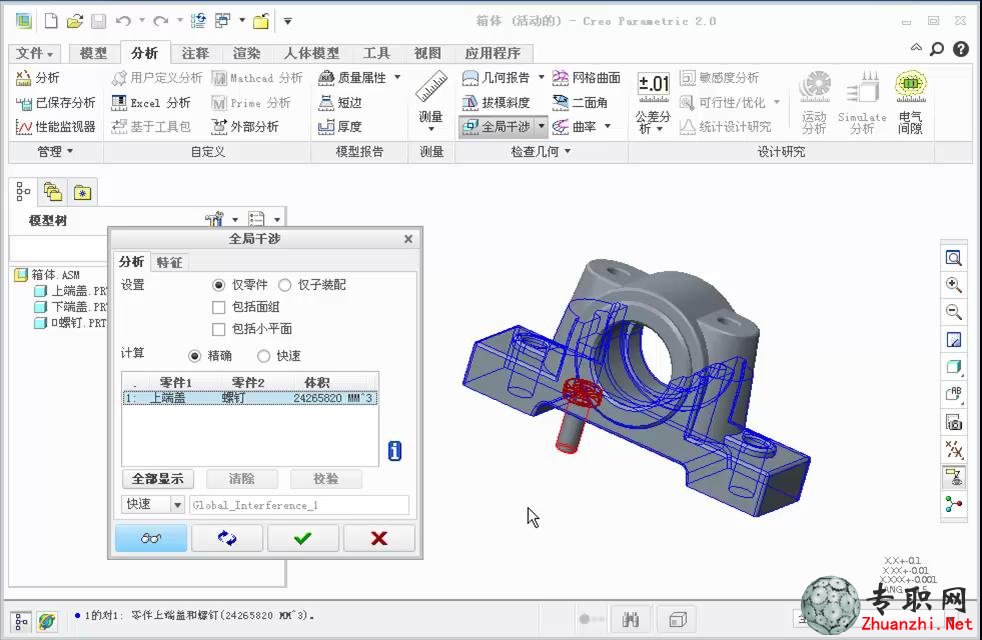
Task: Click the 短边 analysis tool
Action: (x=340, y=103)
